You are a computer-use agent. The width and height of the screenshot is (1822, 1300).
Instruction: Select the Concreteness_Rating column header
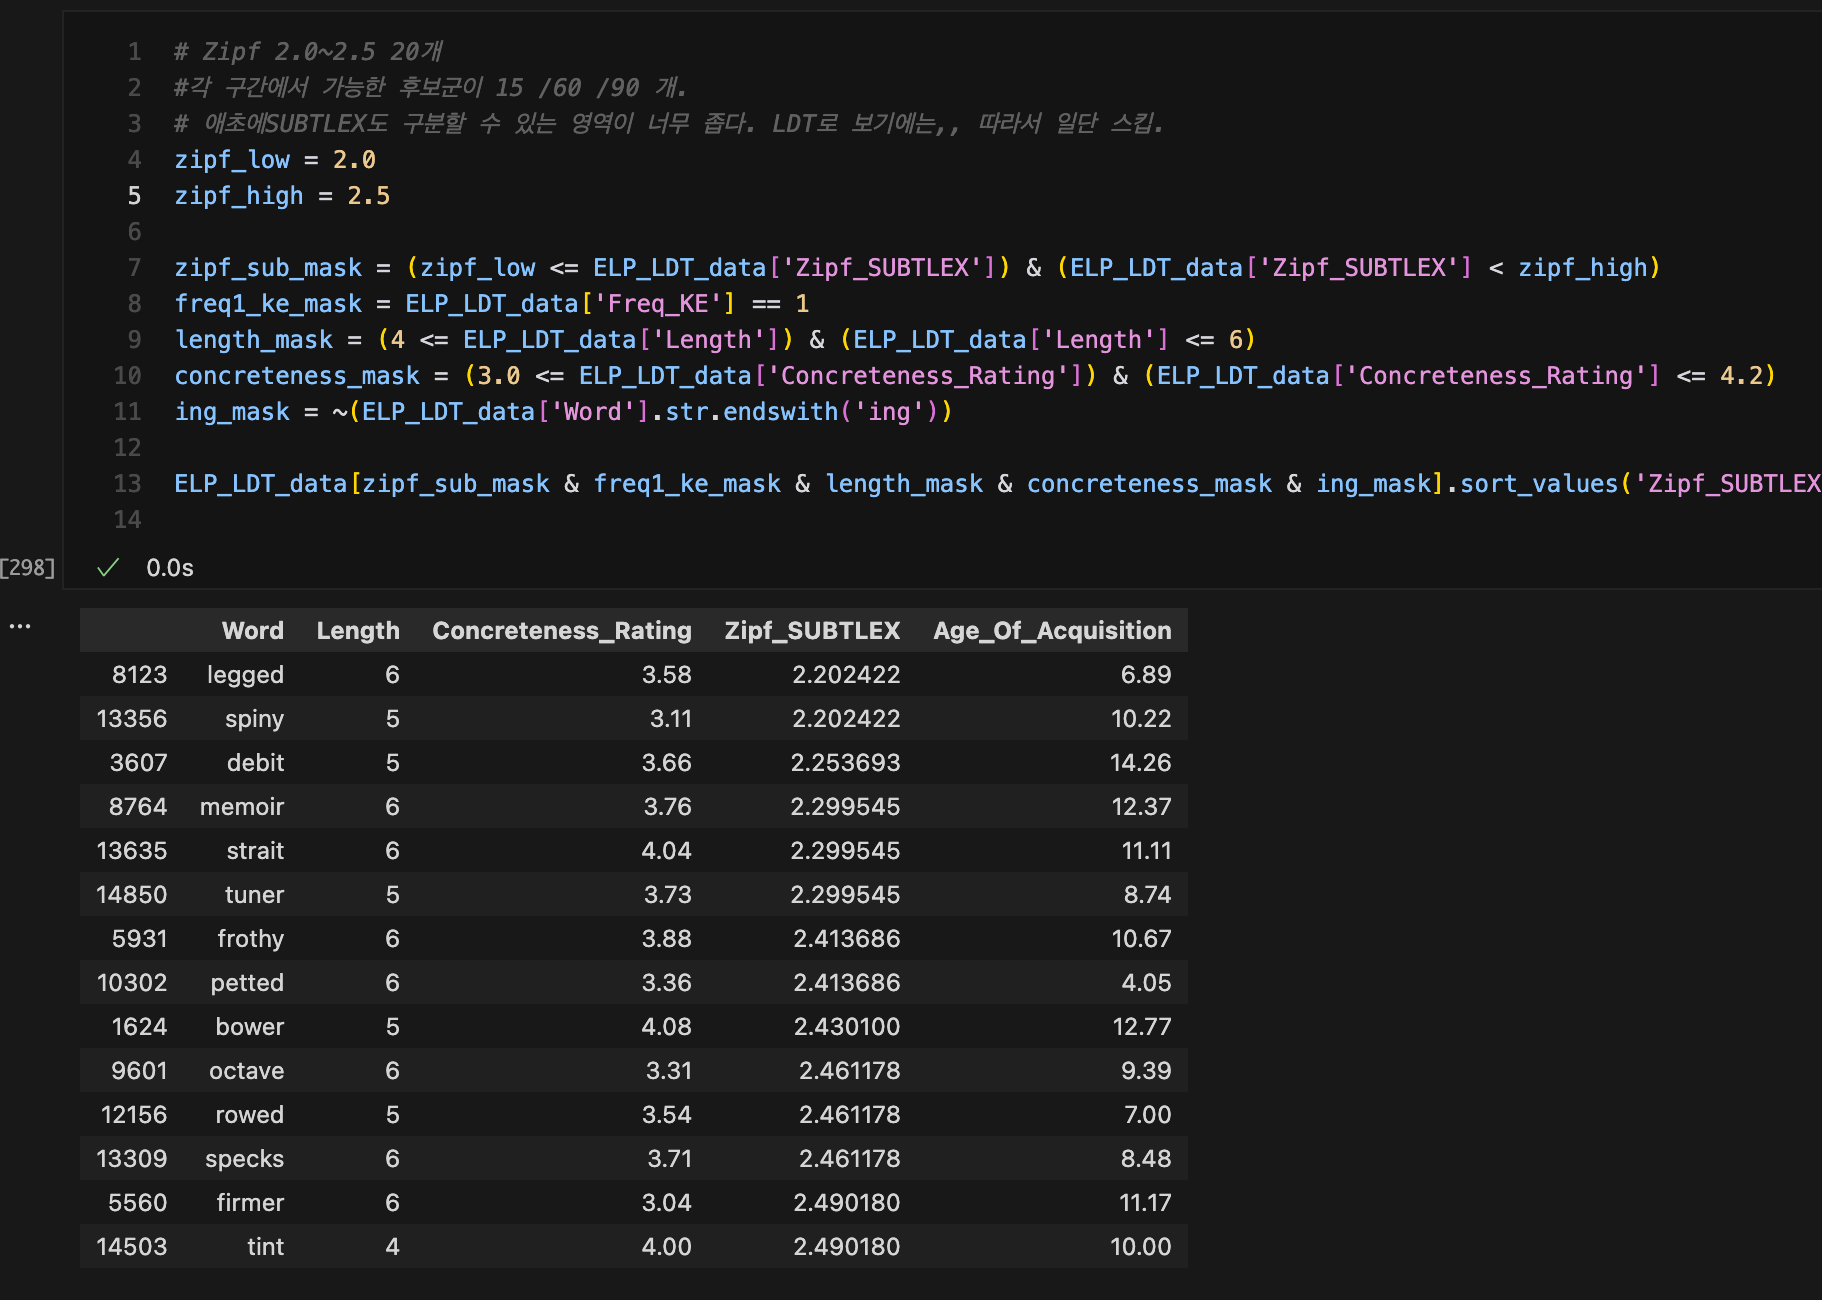click(561, 631)
